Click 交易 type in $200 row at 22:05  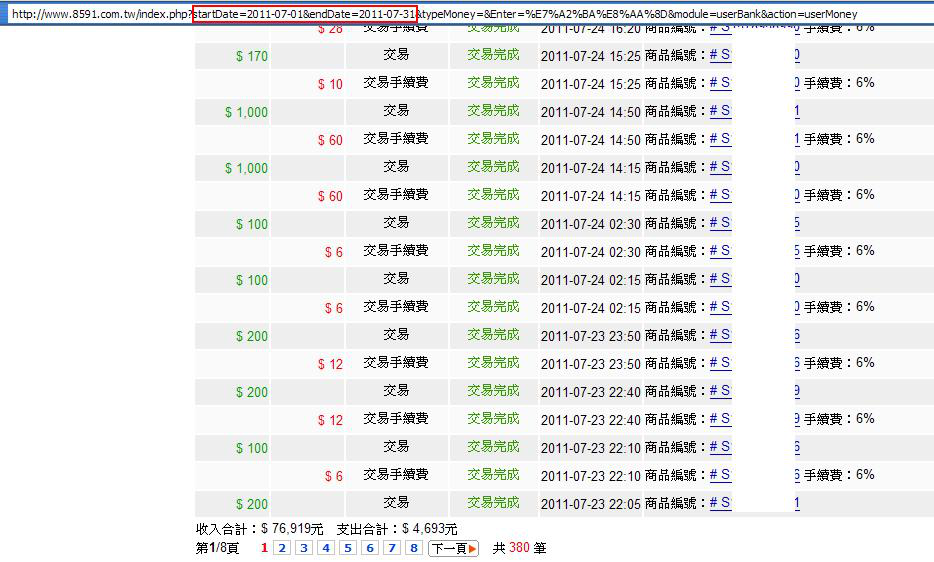(396, 502)
